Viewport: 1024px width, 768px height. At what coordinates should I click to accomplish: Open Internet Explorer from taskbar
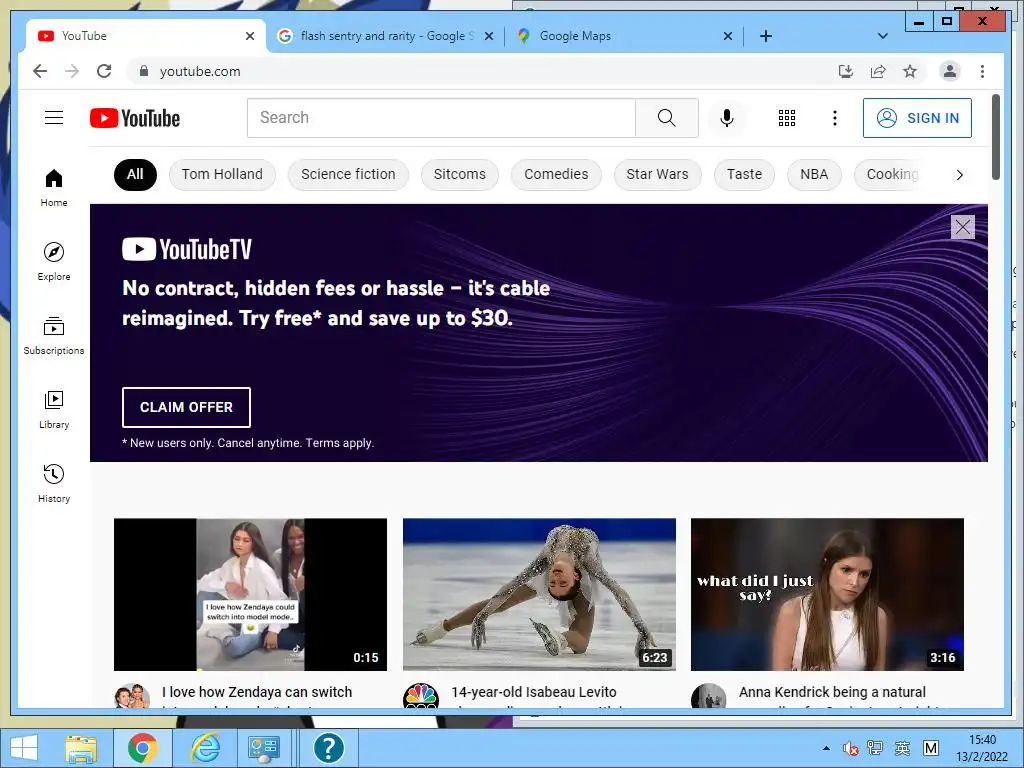coord(205,748)
